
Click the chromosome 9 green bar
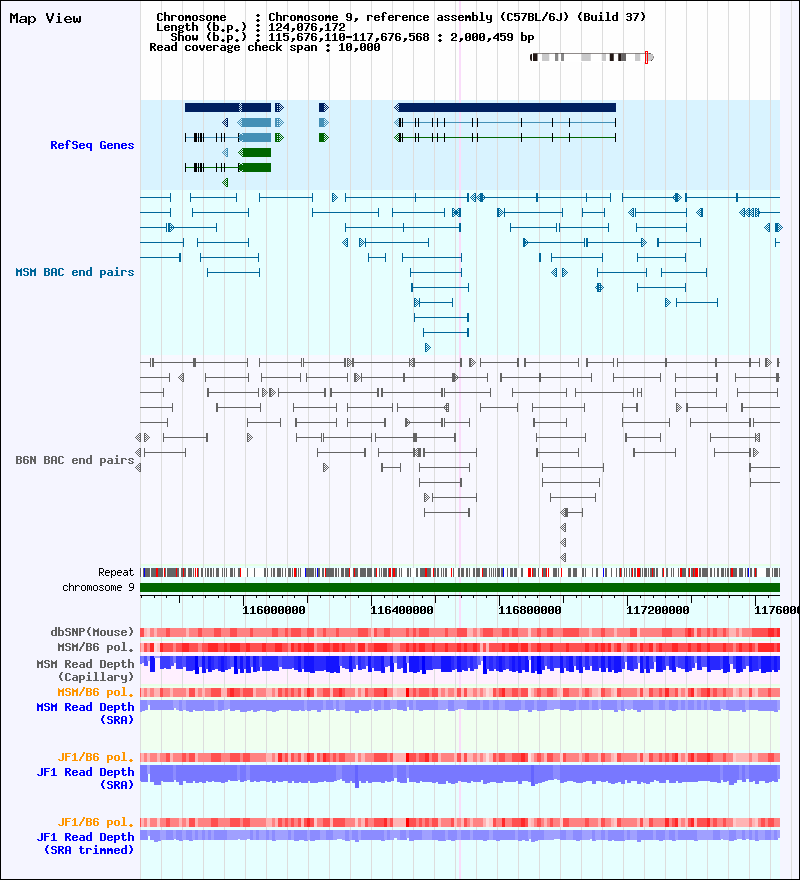click(460, 588)
